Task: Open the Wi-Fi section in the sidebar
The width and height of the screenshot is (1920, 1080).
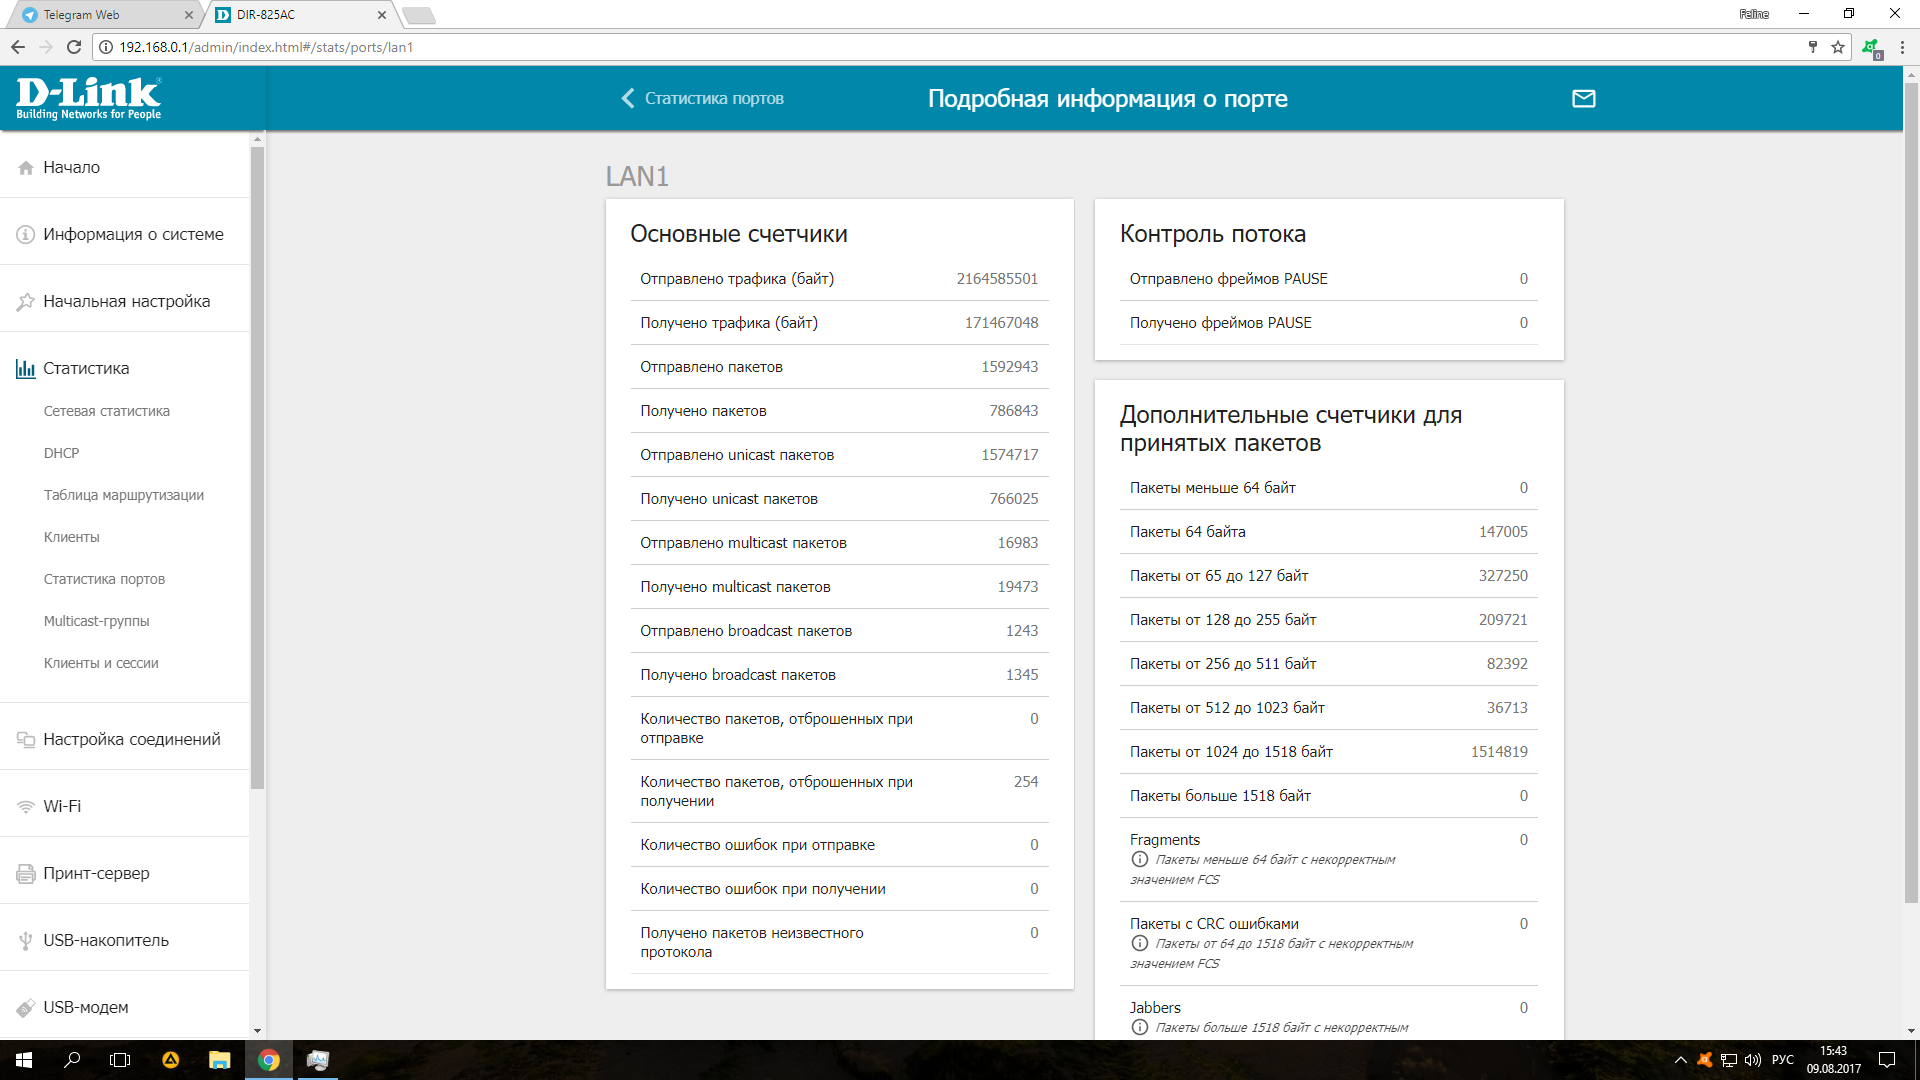Action: pyautogui.click(x=62, y=806)
